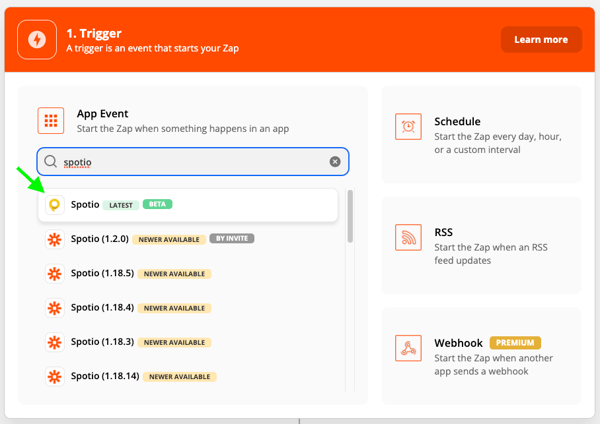
Task: Click NEWER AVAILABLE badge on Spotio (1.18.4)
Action: [x=174, y=308]
